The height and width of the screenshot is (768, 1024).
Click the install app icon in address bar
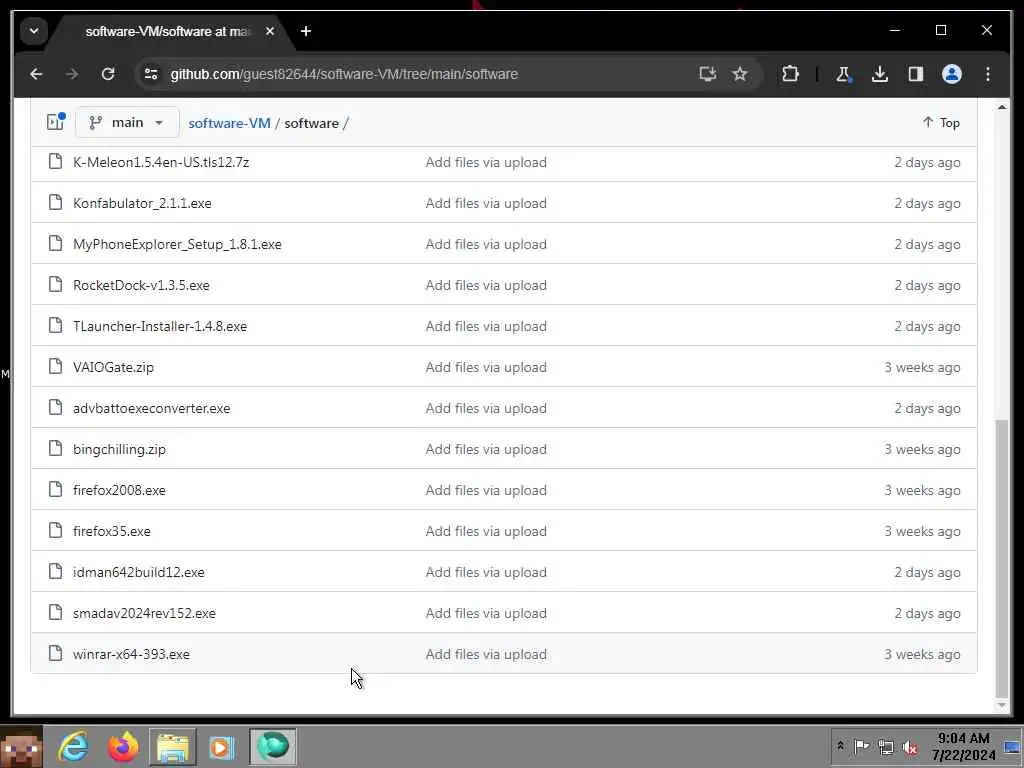pos(707,74)
